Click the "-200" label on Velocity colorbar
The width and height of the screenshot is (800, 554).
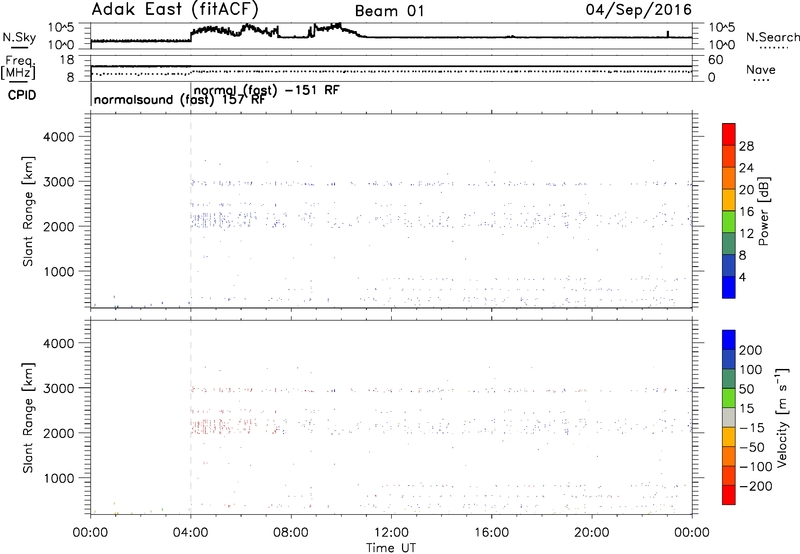click(x=756, y=486)
